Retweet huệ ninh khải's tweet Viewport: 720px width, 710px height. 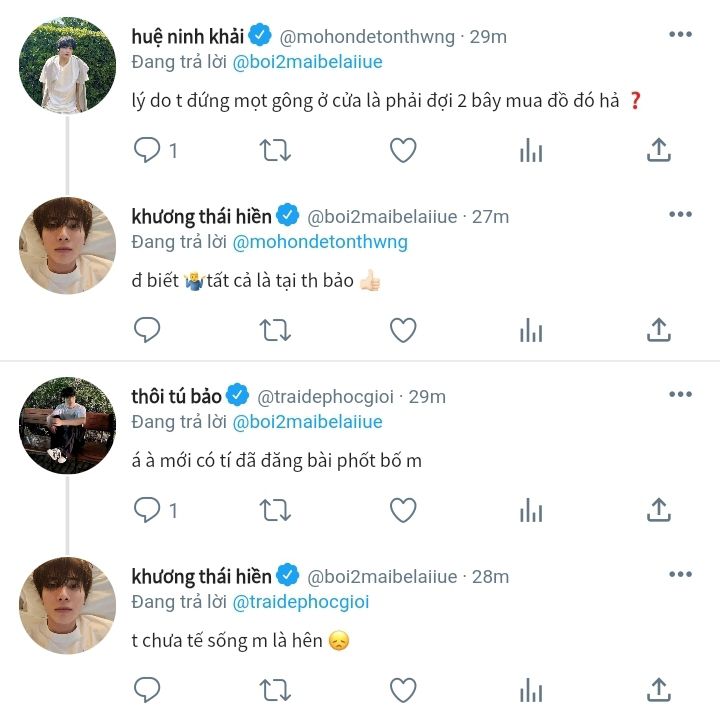point(275,150)
